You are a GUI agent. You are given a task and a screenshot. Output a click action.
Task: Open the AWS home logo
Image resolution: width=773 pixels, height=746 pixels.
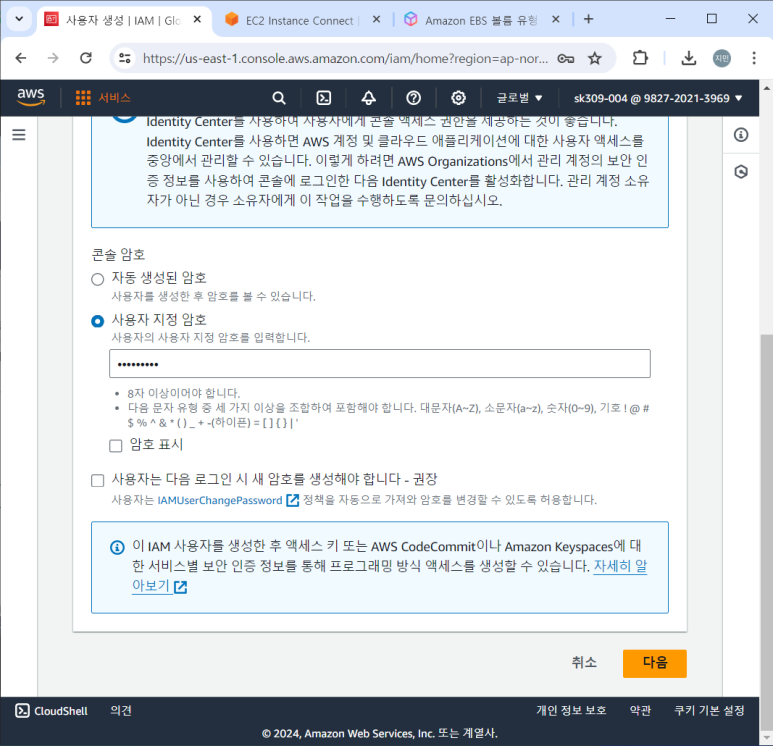click(x=31, y=97)
